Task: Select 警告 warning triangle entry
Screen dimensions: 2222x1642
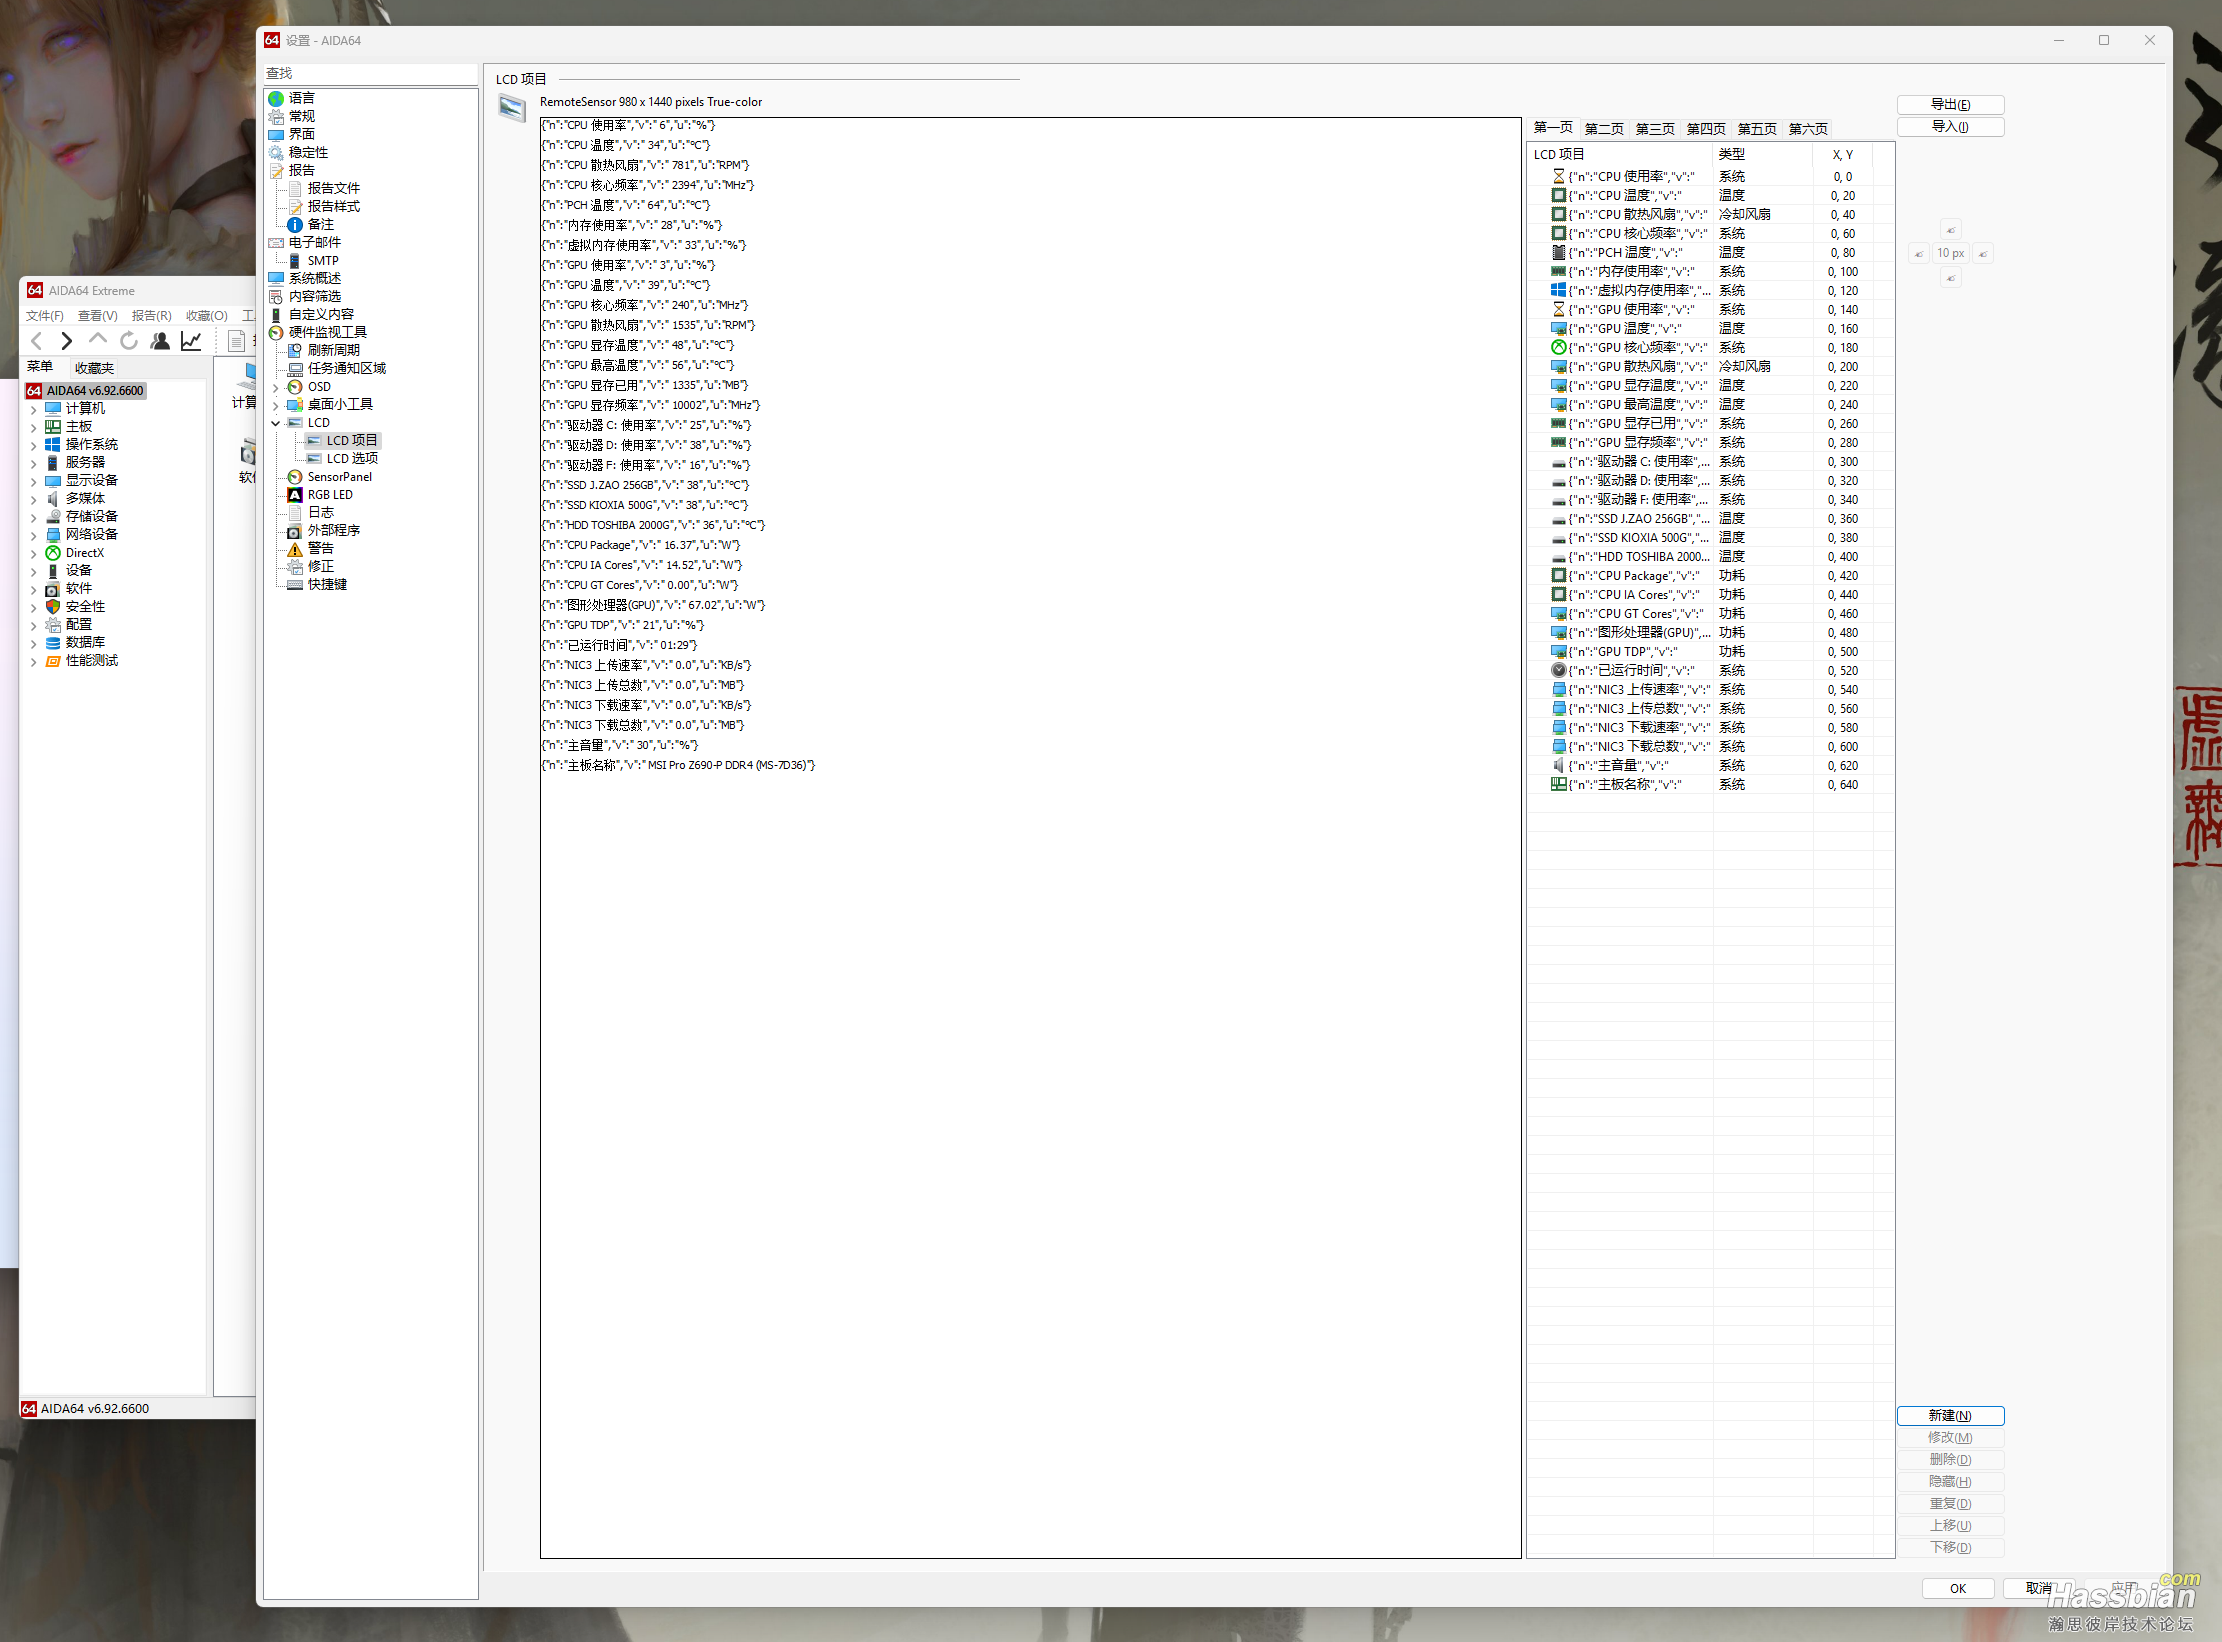Action: 295,549
